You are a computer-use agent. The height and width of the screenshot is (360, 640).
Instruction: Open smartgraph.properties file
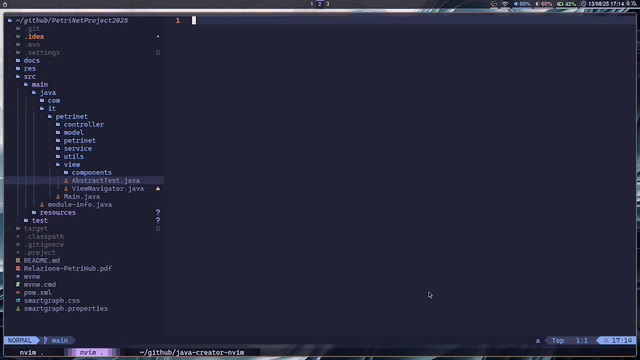pyautogui.click(x=65, y=309)
